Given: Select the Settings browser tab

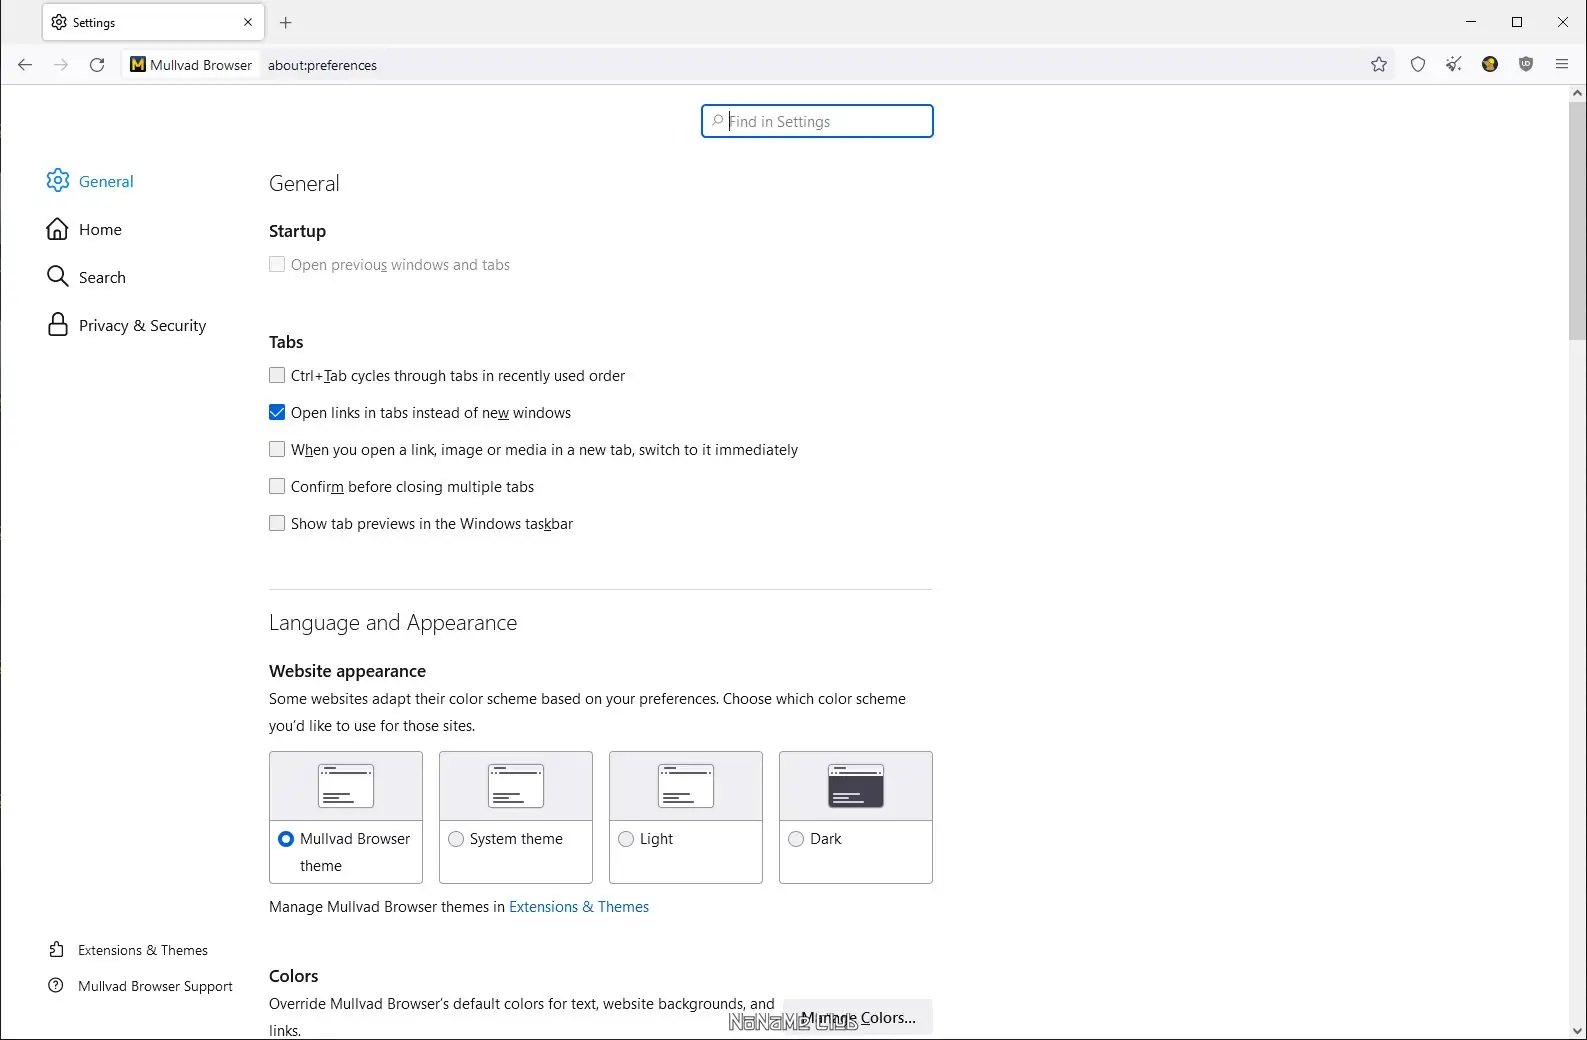Looking at the screenshot, I should click(153, 22).
